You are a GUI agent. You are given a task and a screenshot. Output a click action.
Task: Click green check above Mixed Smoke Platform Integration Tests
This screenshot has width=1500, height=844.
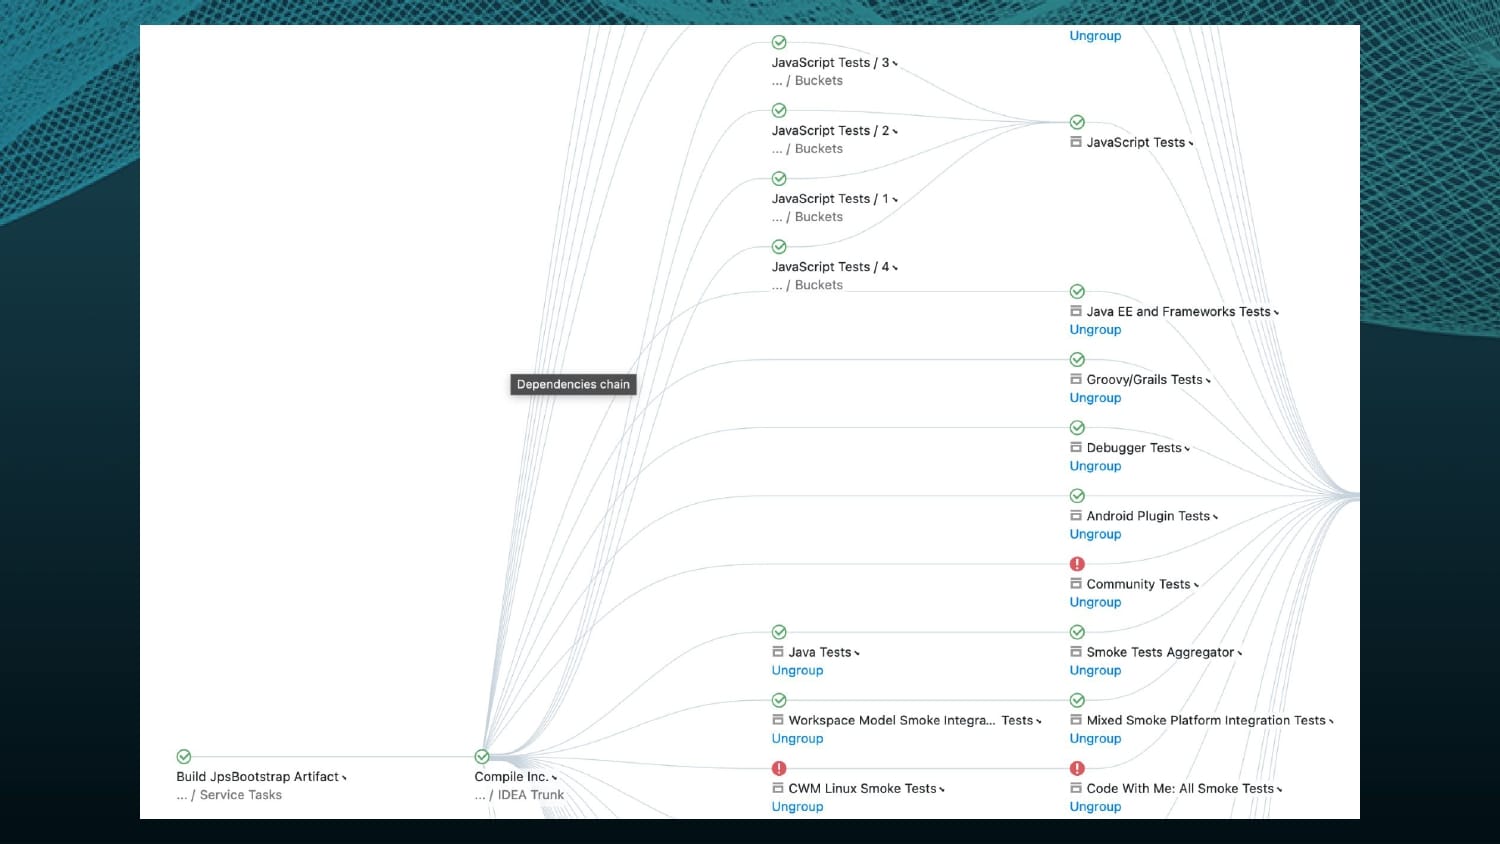click(x=1077, y=700)
